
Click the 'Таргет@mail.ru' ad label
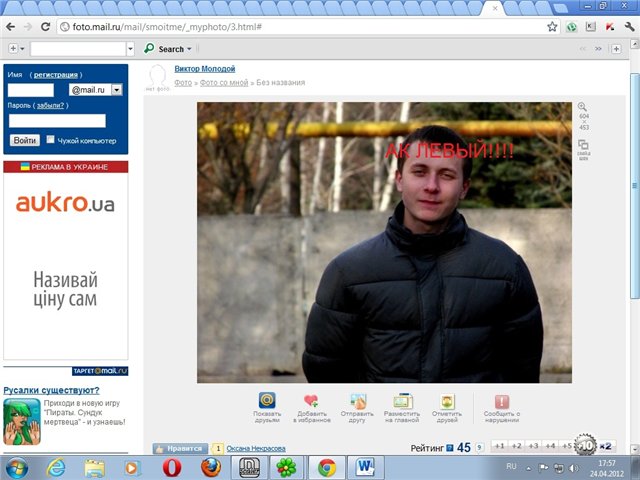pyautogui.click(x=100, y=371)
